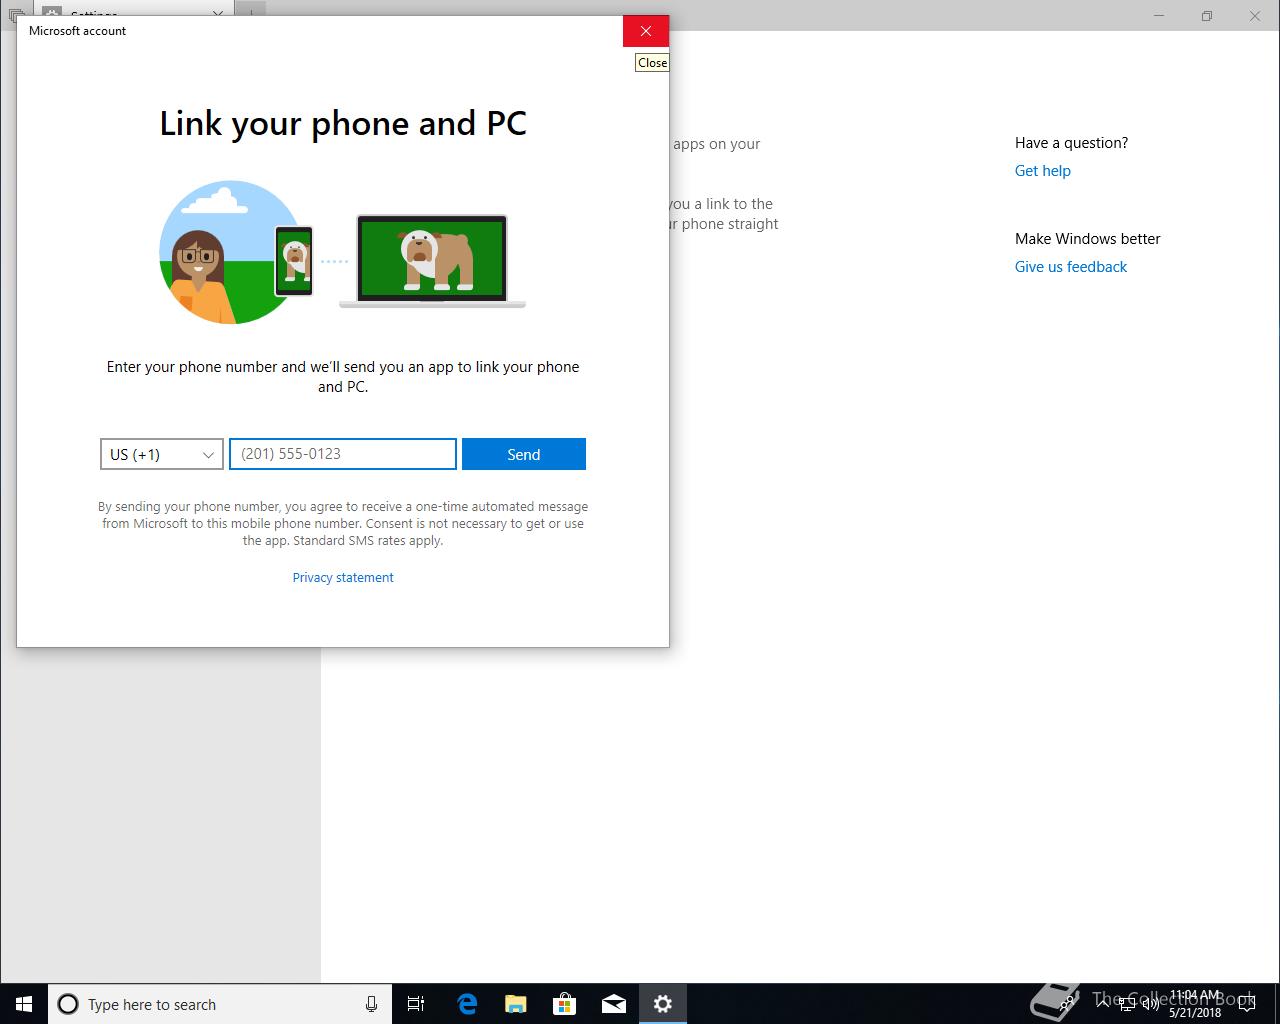Launch Microsoft Edge from taskbar
Screen dimensions: 1280x1024
pos(467,1004)
